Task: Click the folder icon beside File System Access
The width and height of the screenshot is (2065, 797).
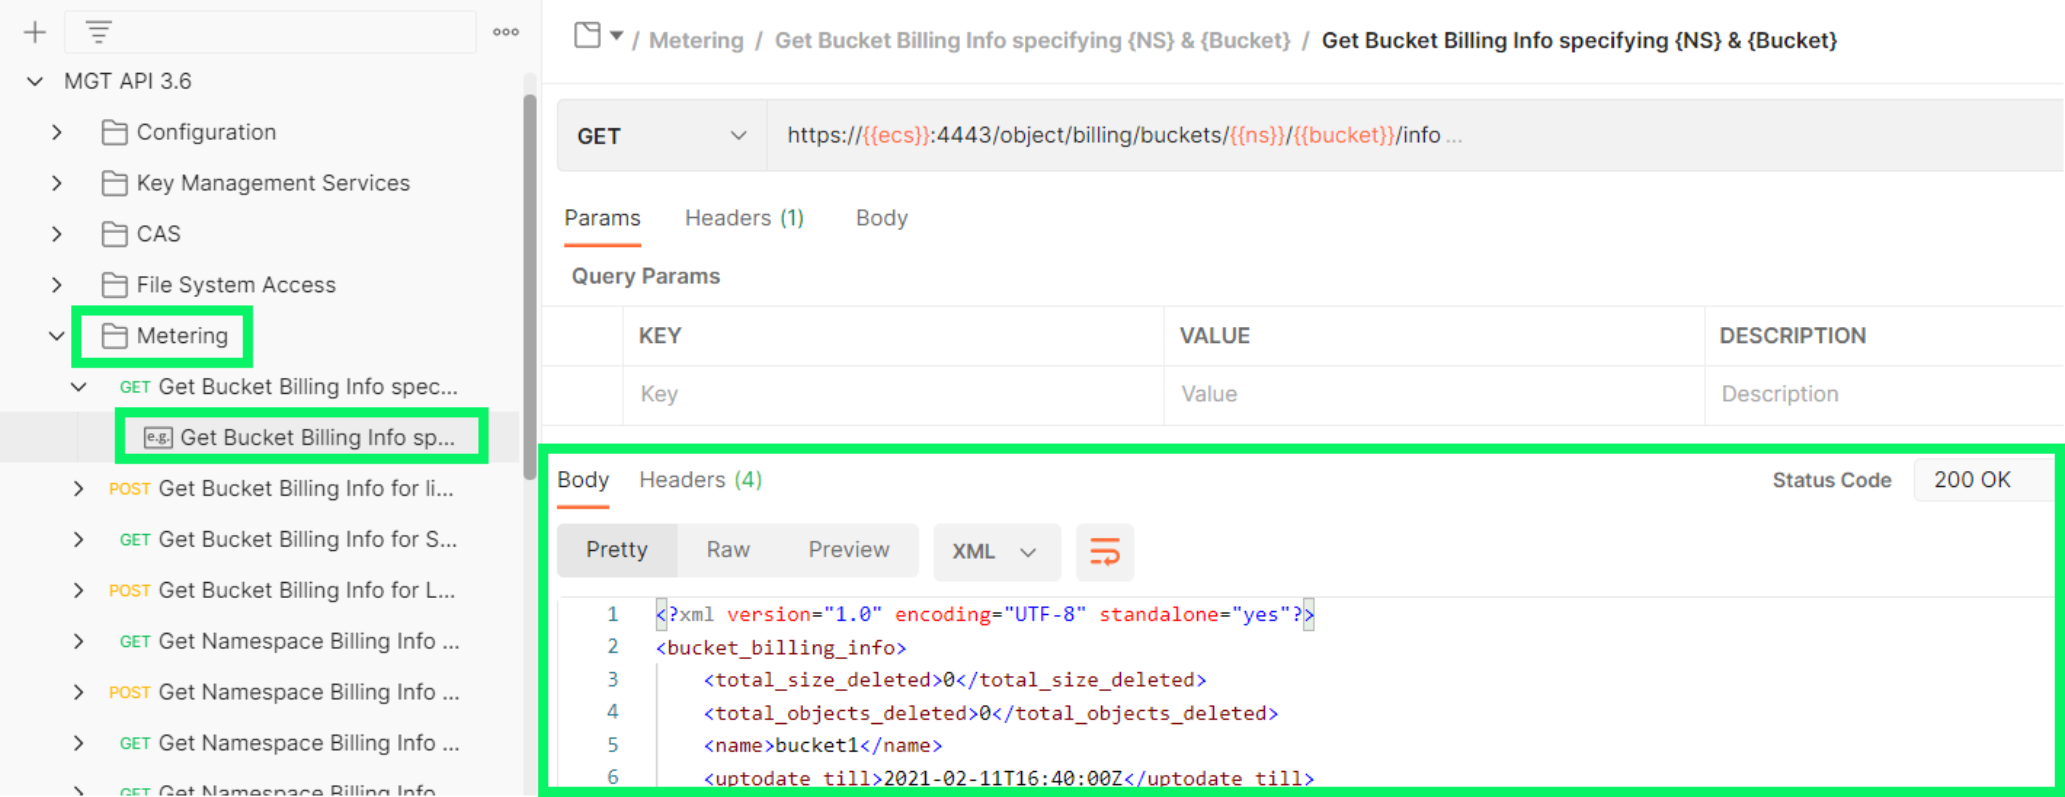Action: [x=115, y=285]
